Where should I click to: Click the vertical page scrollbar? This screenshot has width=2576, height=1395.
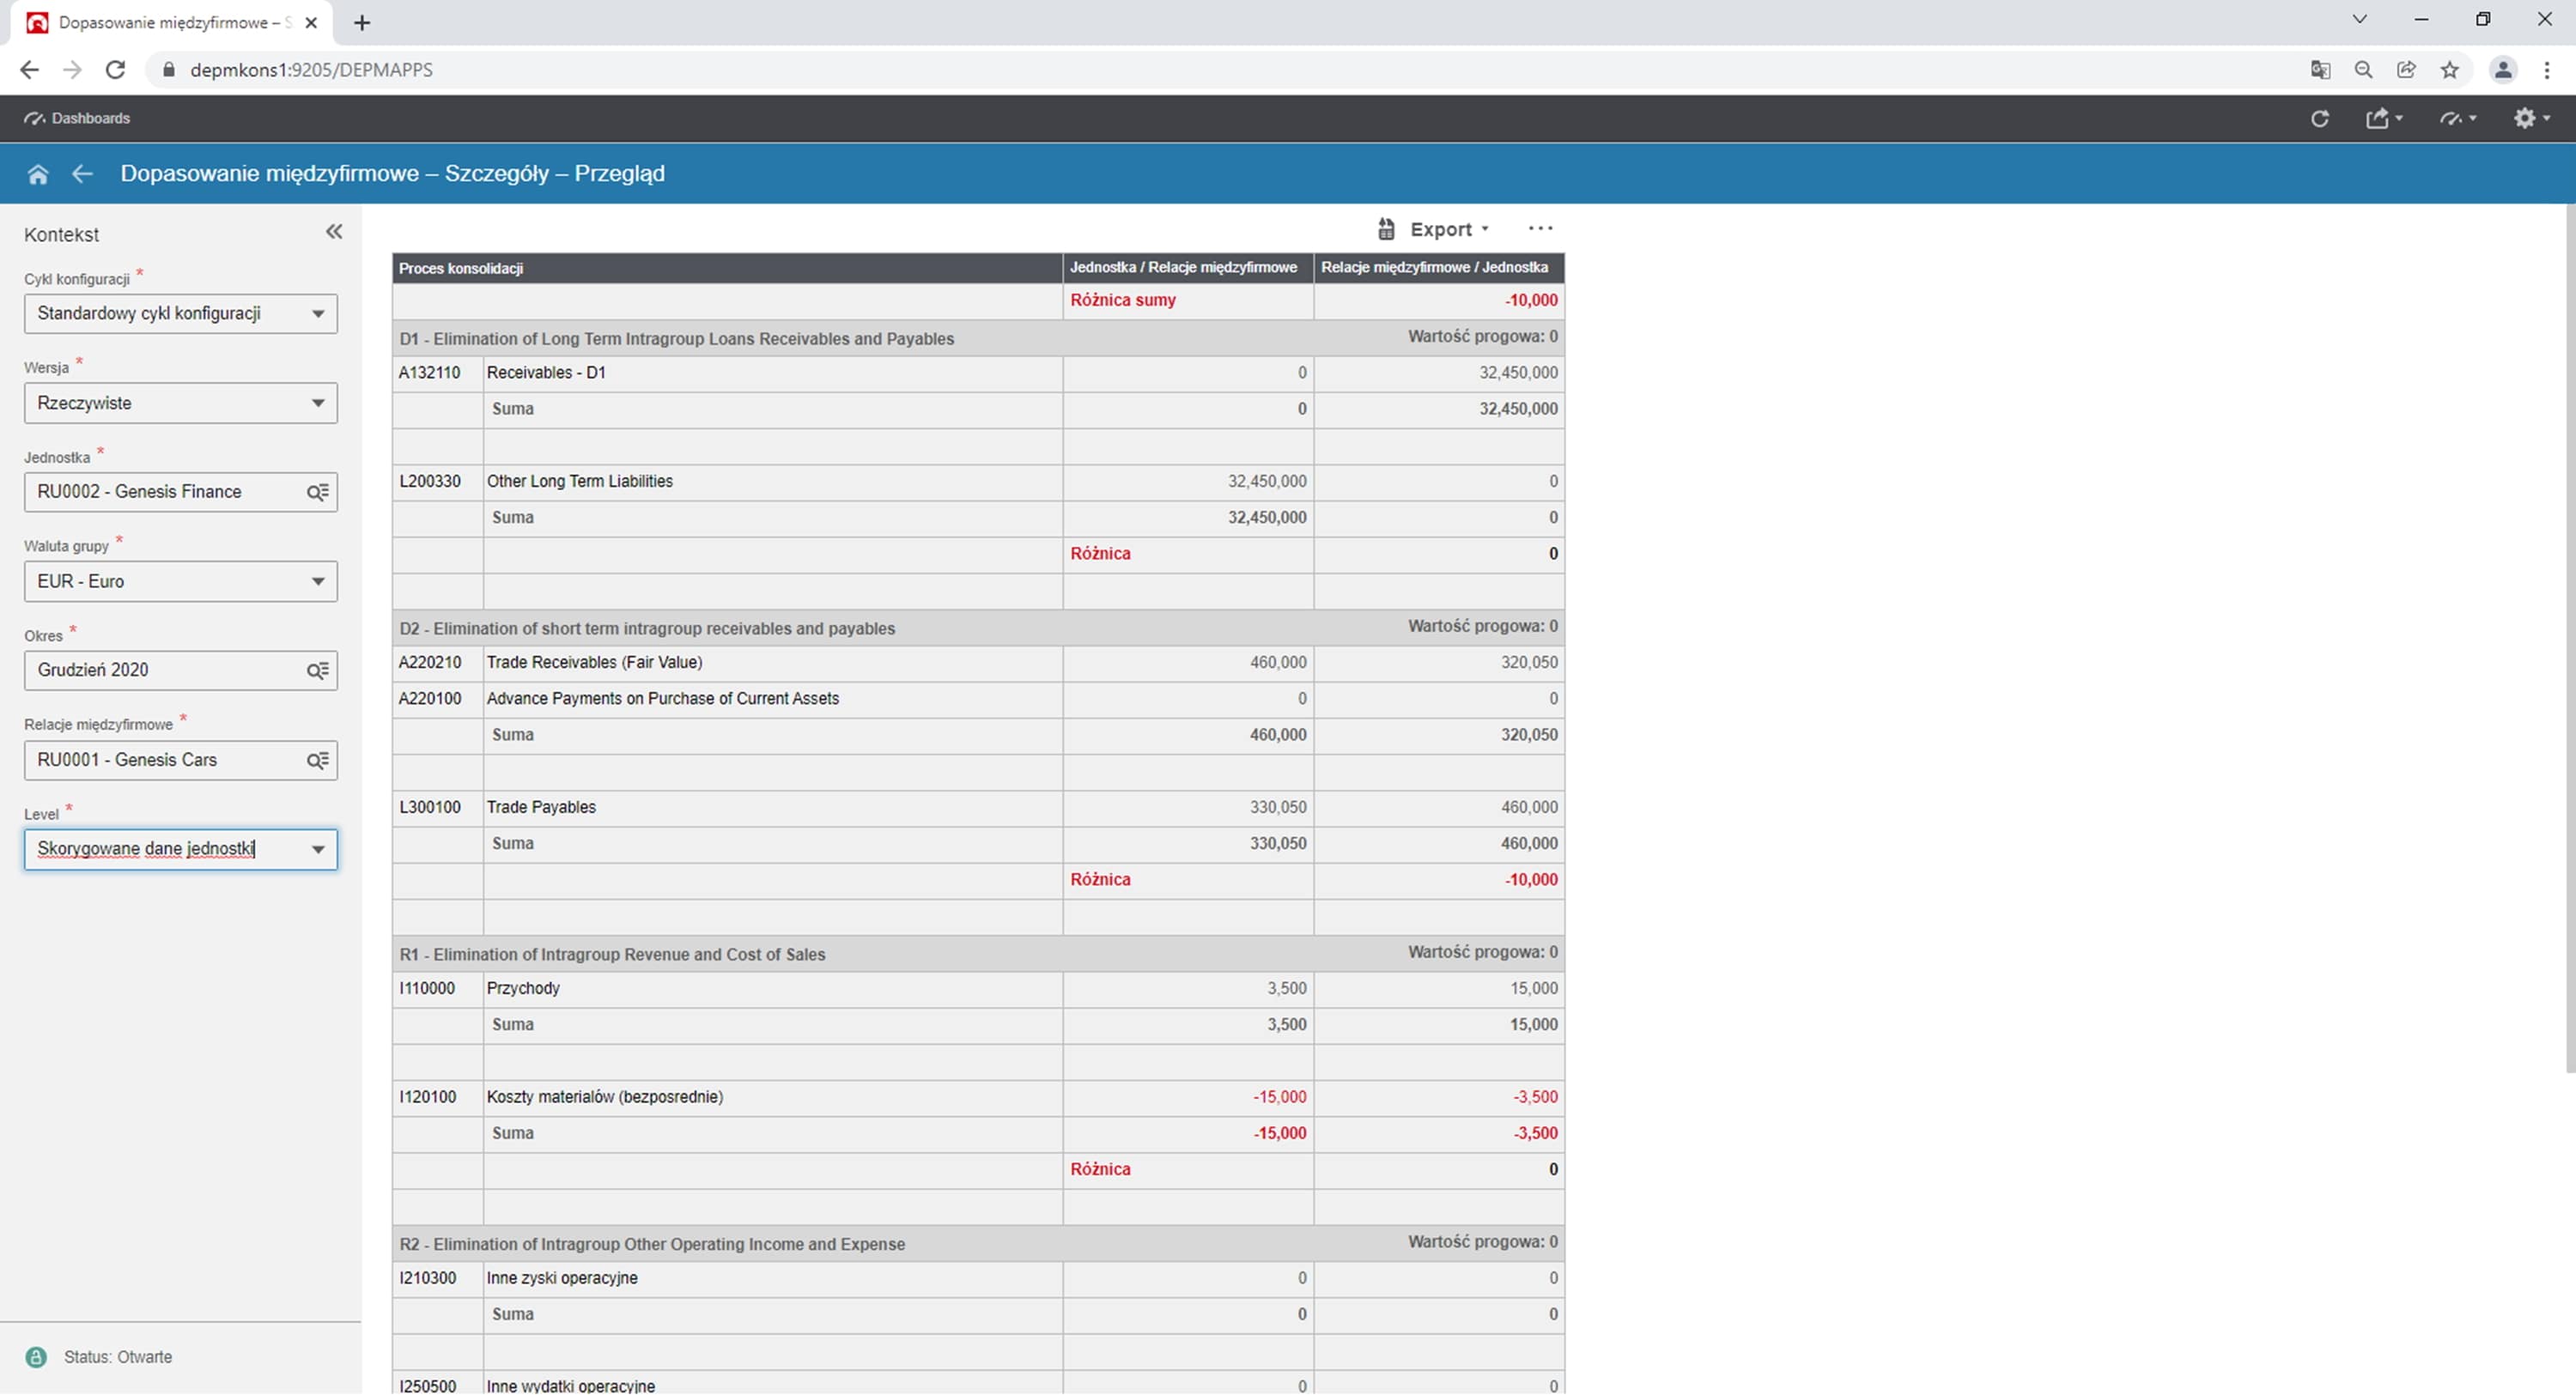point(2569,640)
